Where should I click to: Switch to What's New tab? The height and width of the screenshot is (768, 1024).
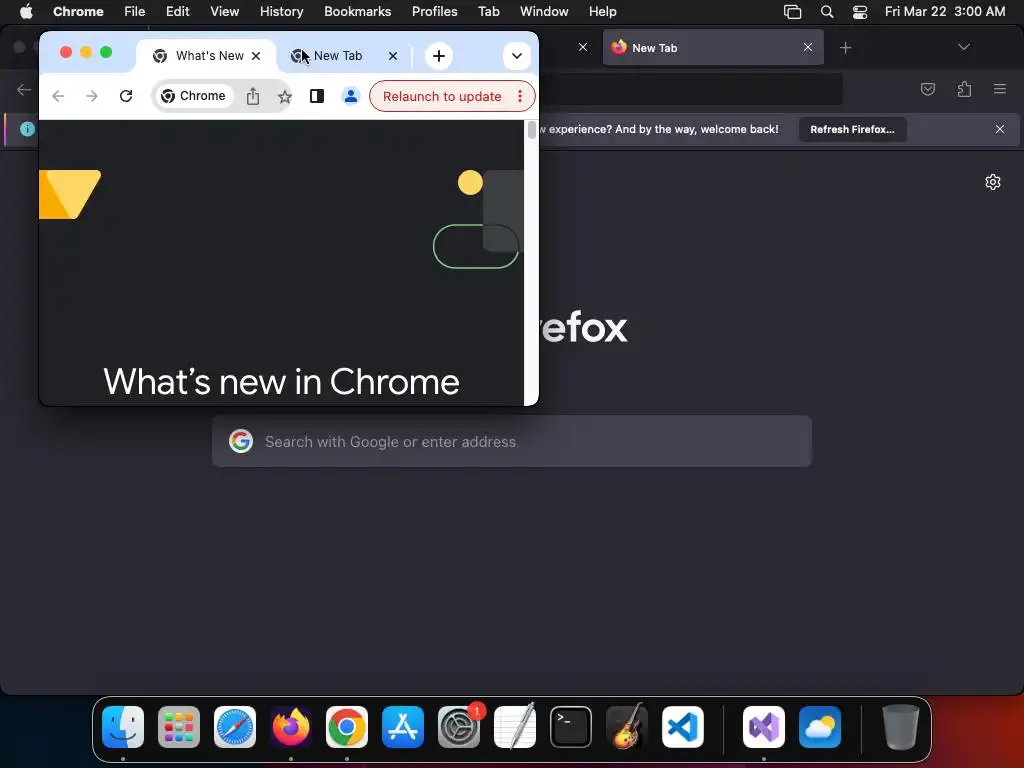pyautogui.click(x=206, y=56)
